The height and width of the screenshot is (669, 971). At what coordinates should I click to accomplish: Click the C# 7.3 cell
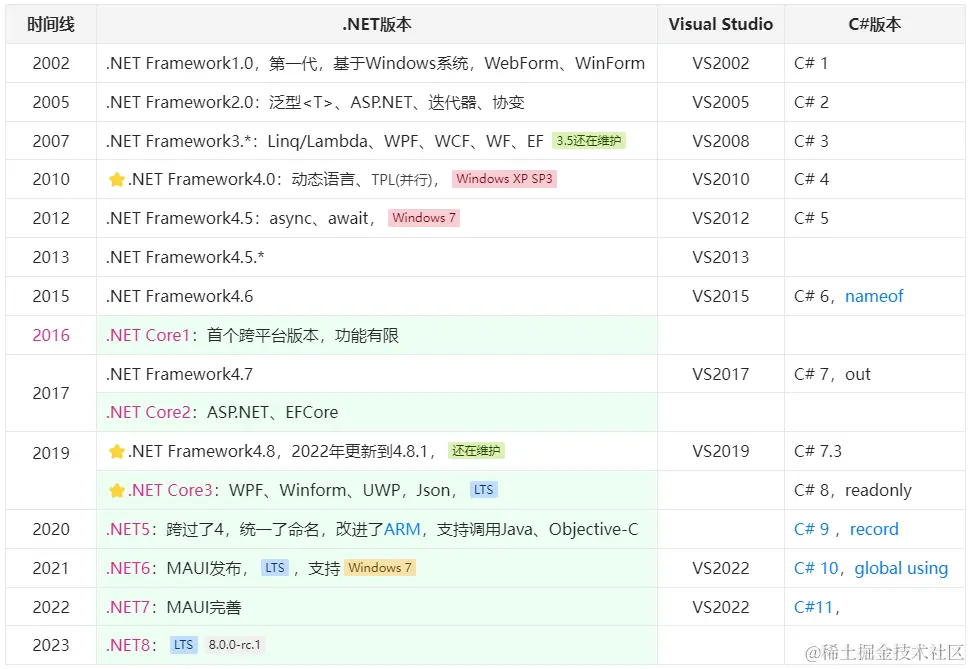(x=874, y=452)
